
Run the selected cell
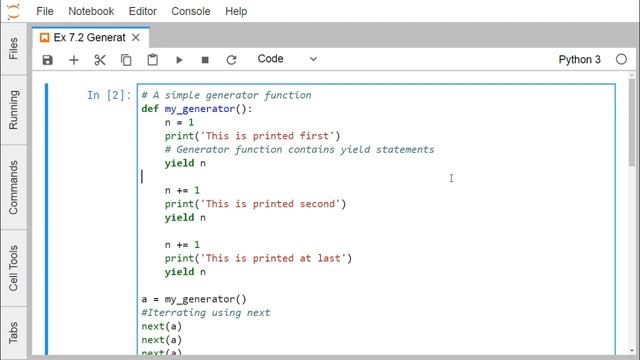179,60
